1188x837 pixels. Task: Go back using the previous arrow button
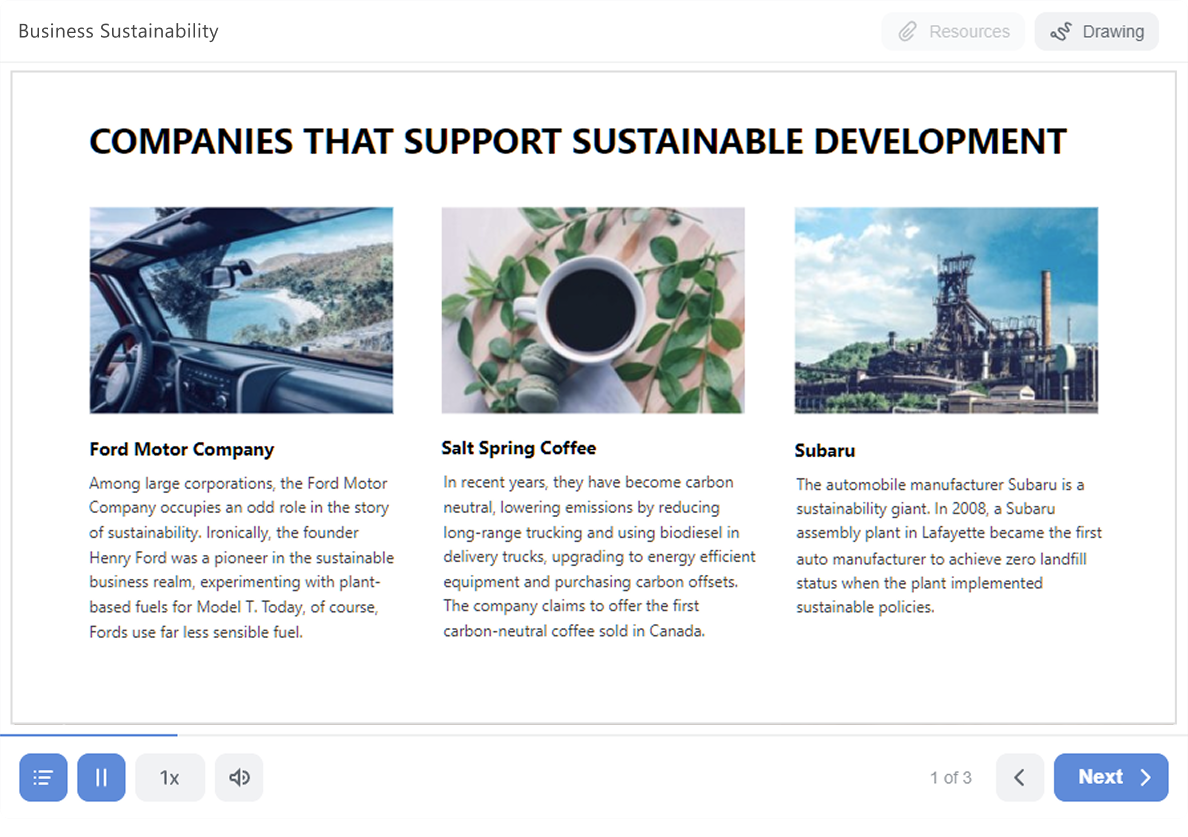pyautogui.click(x=1019, y=777)
